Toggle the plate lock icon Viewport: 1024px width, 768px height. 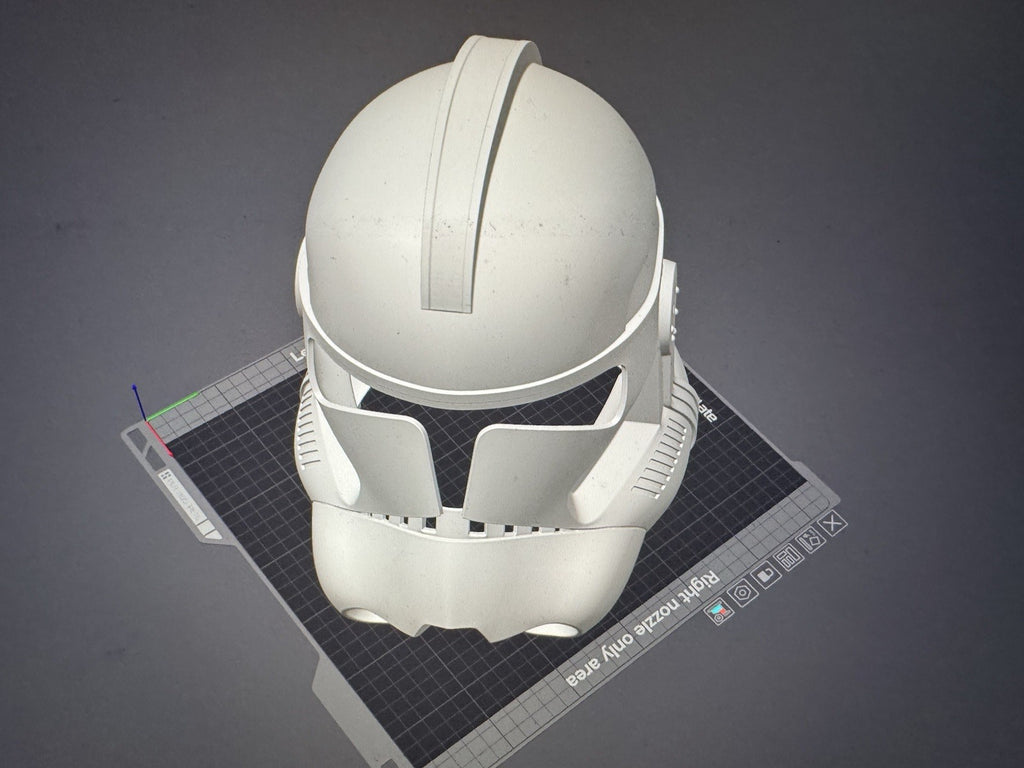click(766, 575)
